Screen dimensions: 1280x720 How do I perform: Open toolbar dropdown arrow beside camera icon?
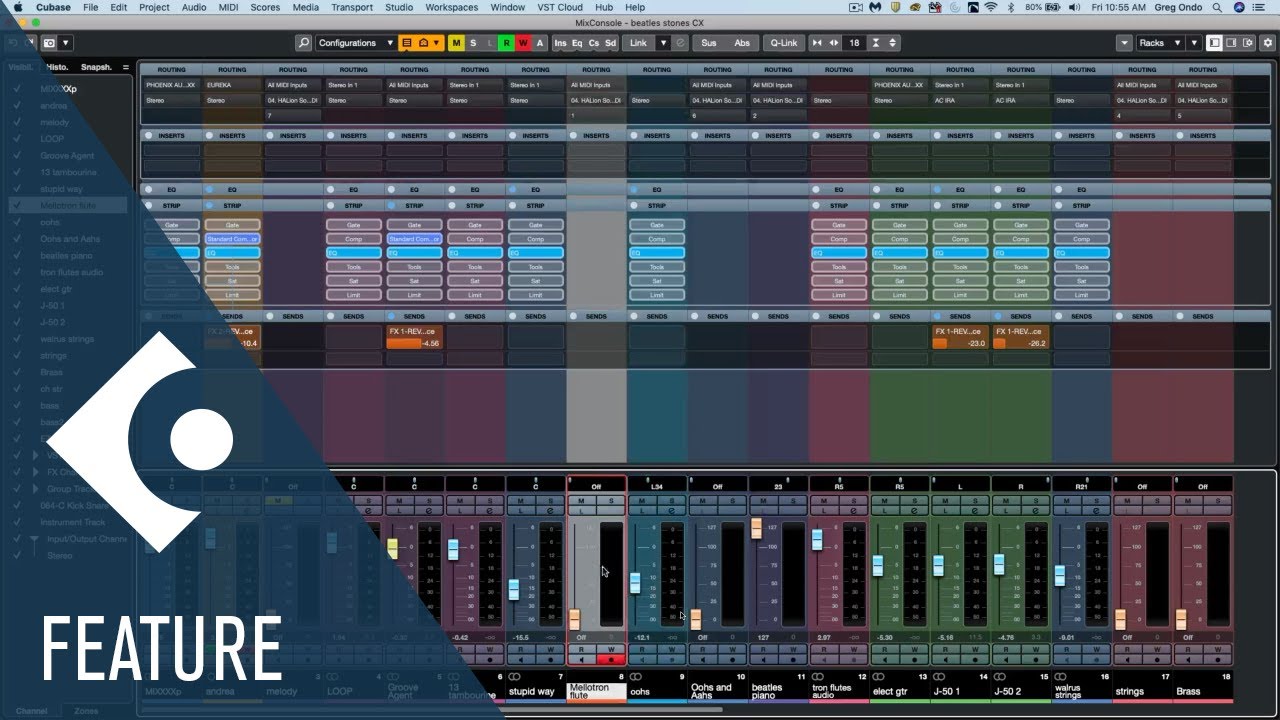[65, 43]
